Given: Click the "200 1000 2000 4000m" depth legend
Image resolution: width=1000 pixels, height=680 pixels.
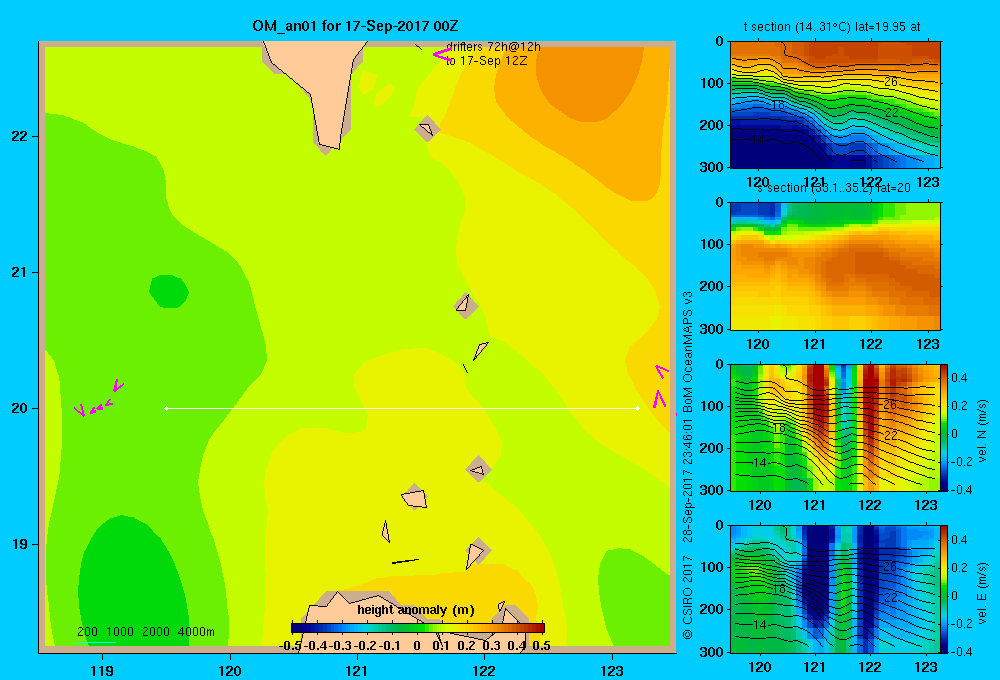Looking at the screenshot, I should [145, 632].
